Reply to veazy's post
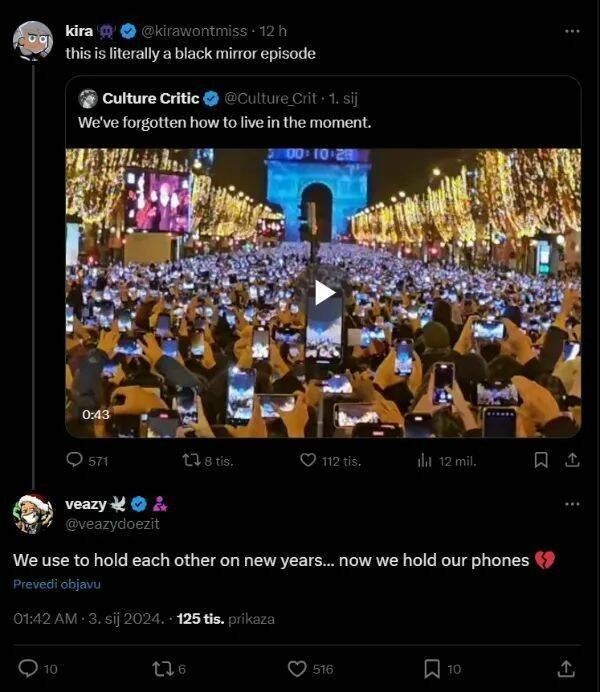 (x=28, y=668)
